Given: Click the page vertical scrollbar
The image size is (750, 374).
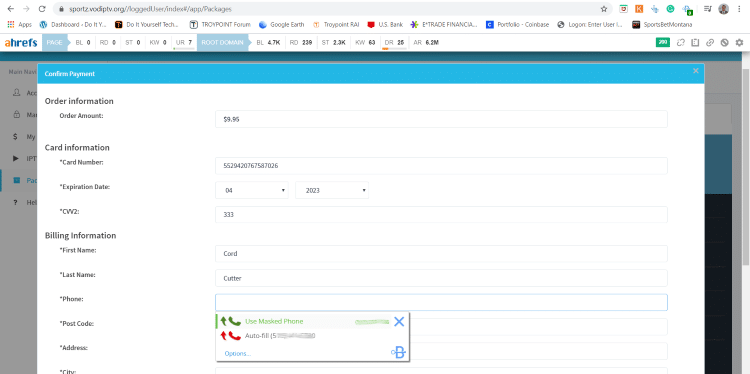Looking at the screenshot, I should 746,167.
